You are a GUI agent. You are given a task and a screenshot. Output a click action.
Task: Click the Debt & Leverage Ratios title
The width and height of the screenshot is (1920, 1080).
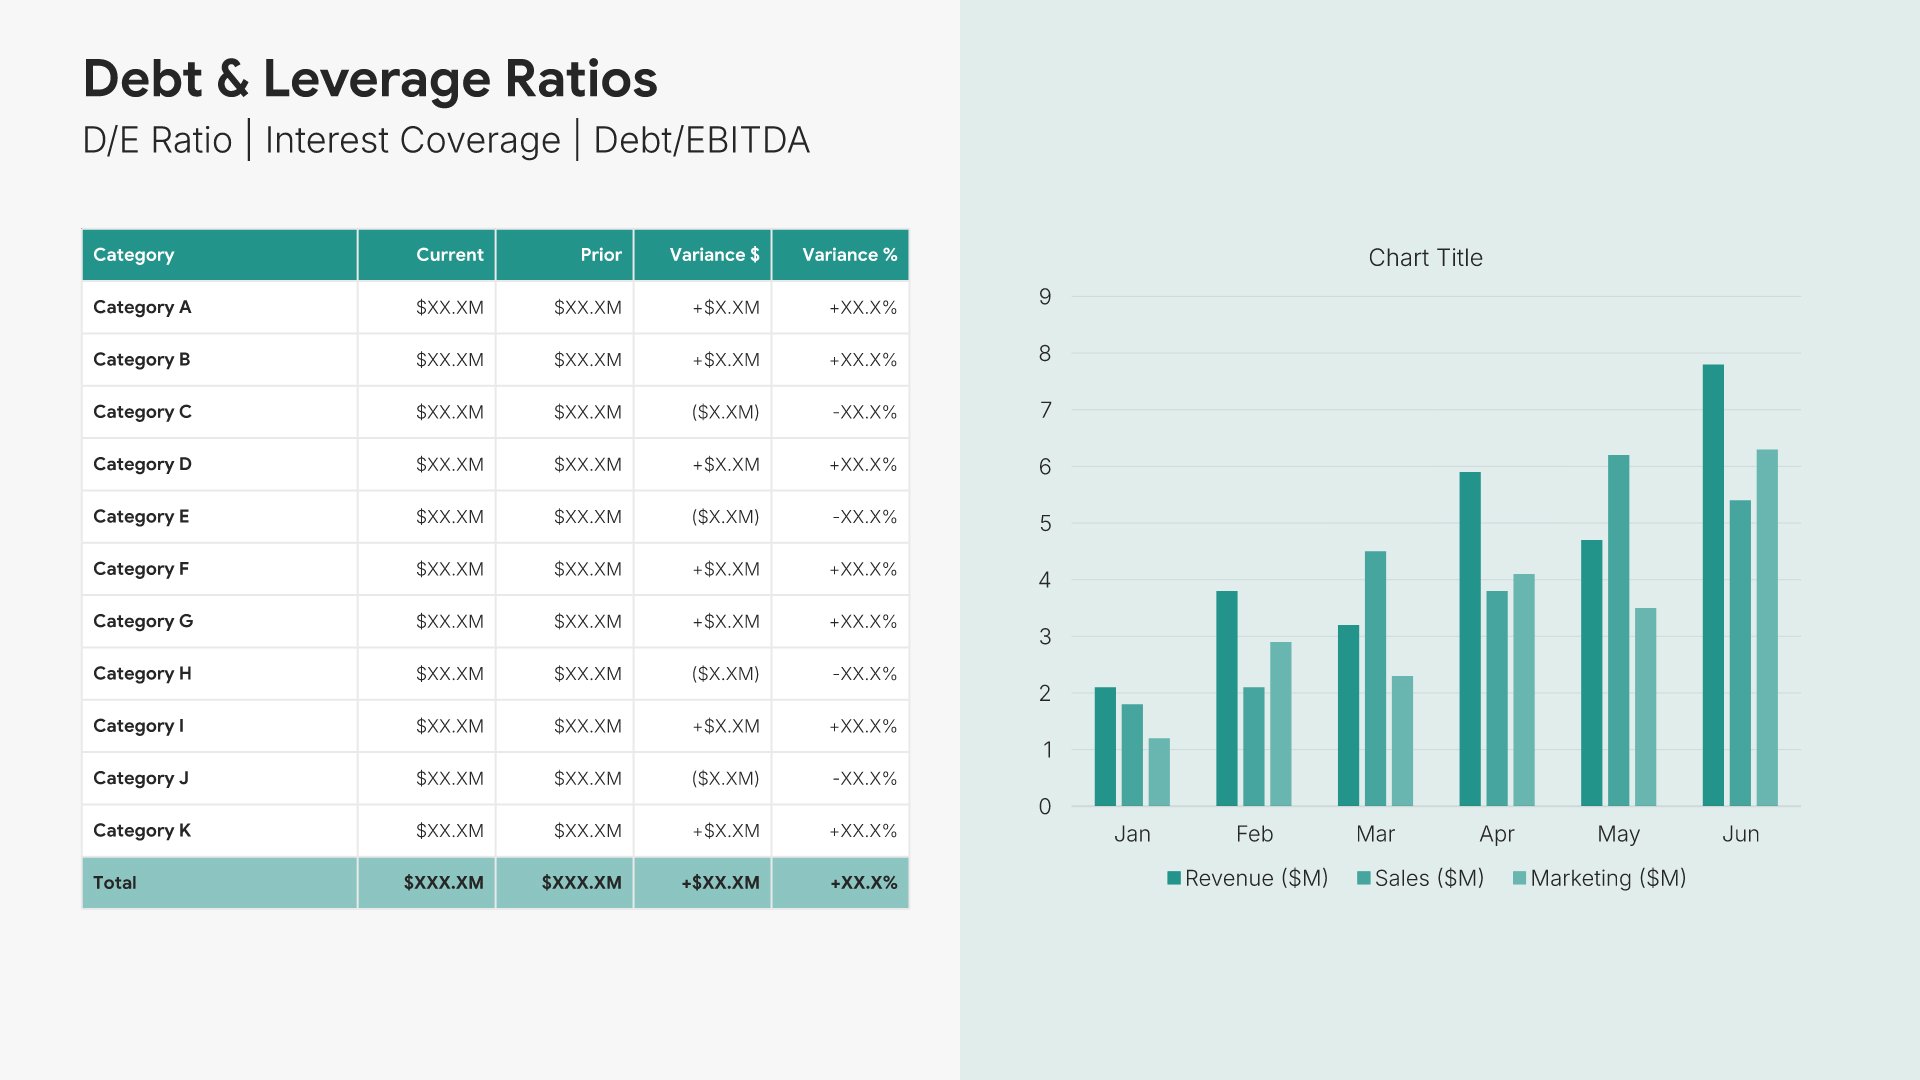pyautogui.click(x=370, y=79)
